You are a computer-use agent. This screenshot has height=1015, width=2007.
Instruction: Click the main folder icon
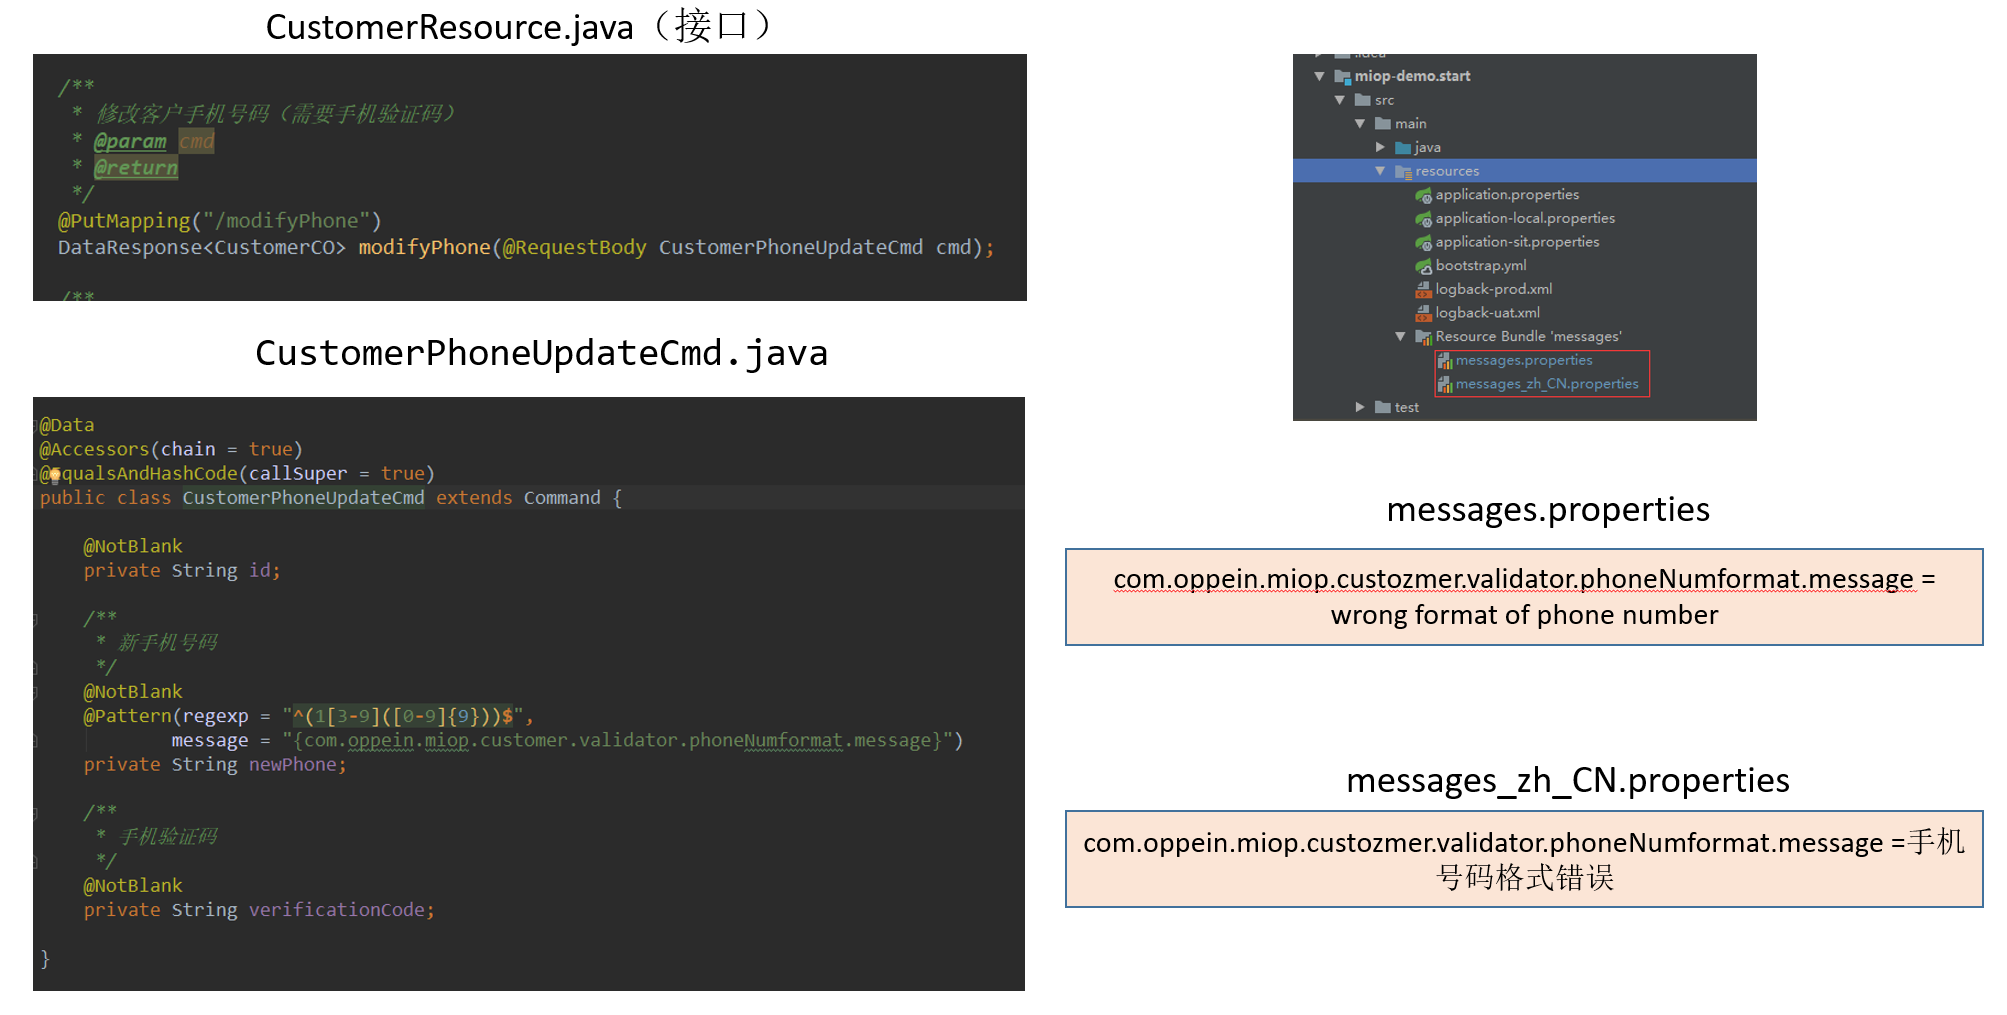point(1383,124)
